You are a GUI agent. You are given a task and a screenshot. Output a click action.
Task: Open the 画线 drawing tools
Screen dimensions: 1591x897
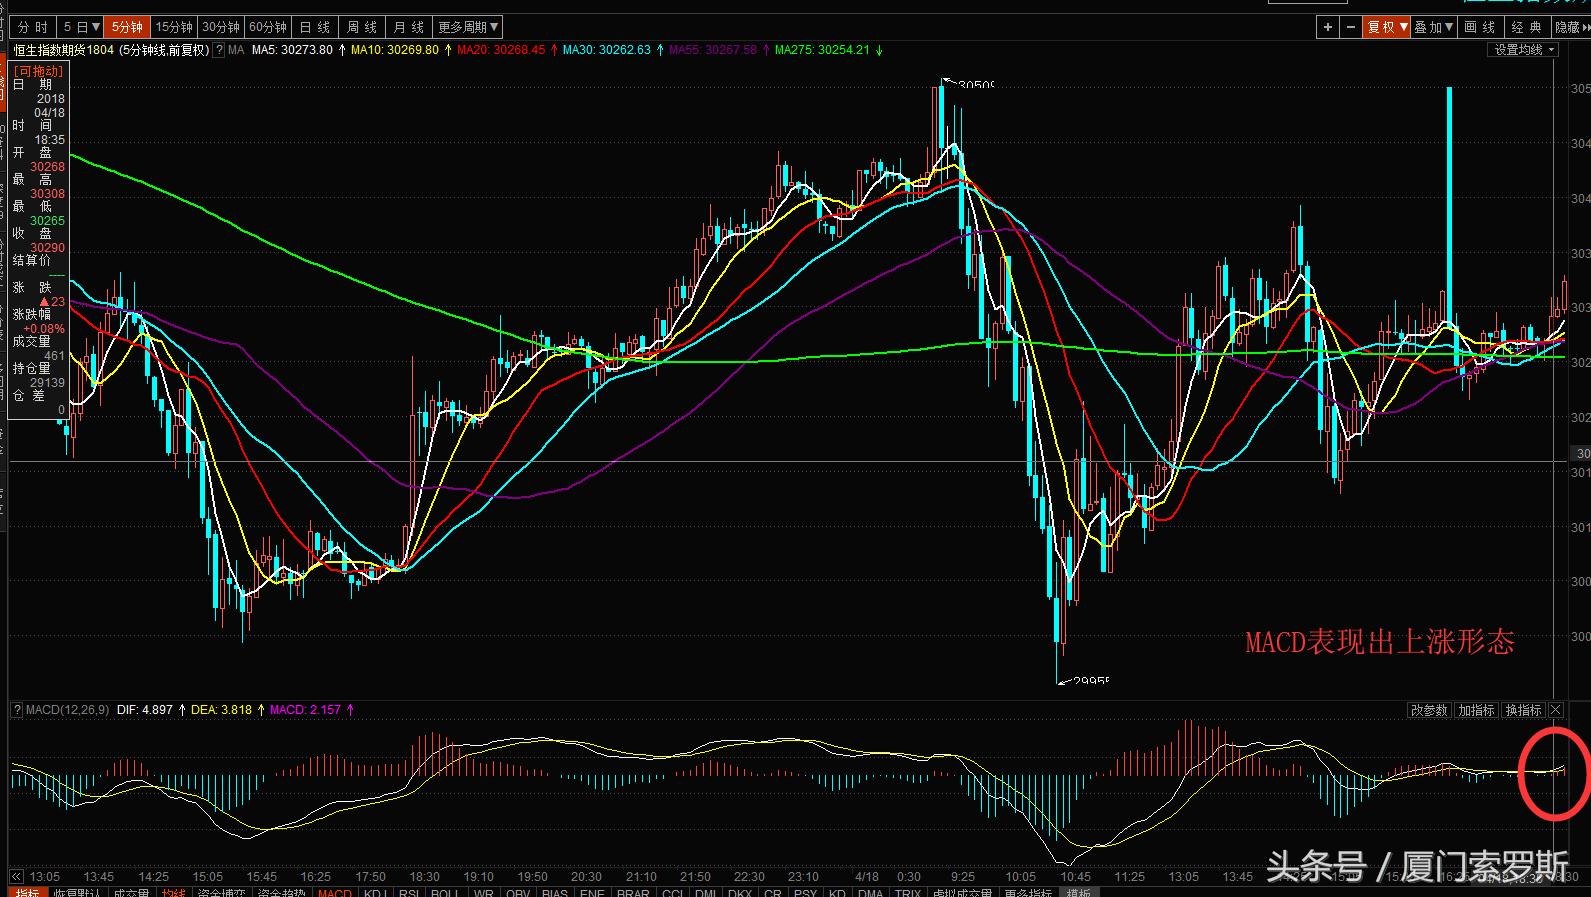(1479, 27)
